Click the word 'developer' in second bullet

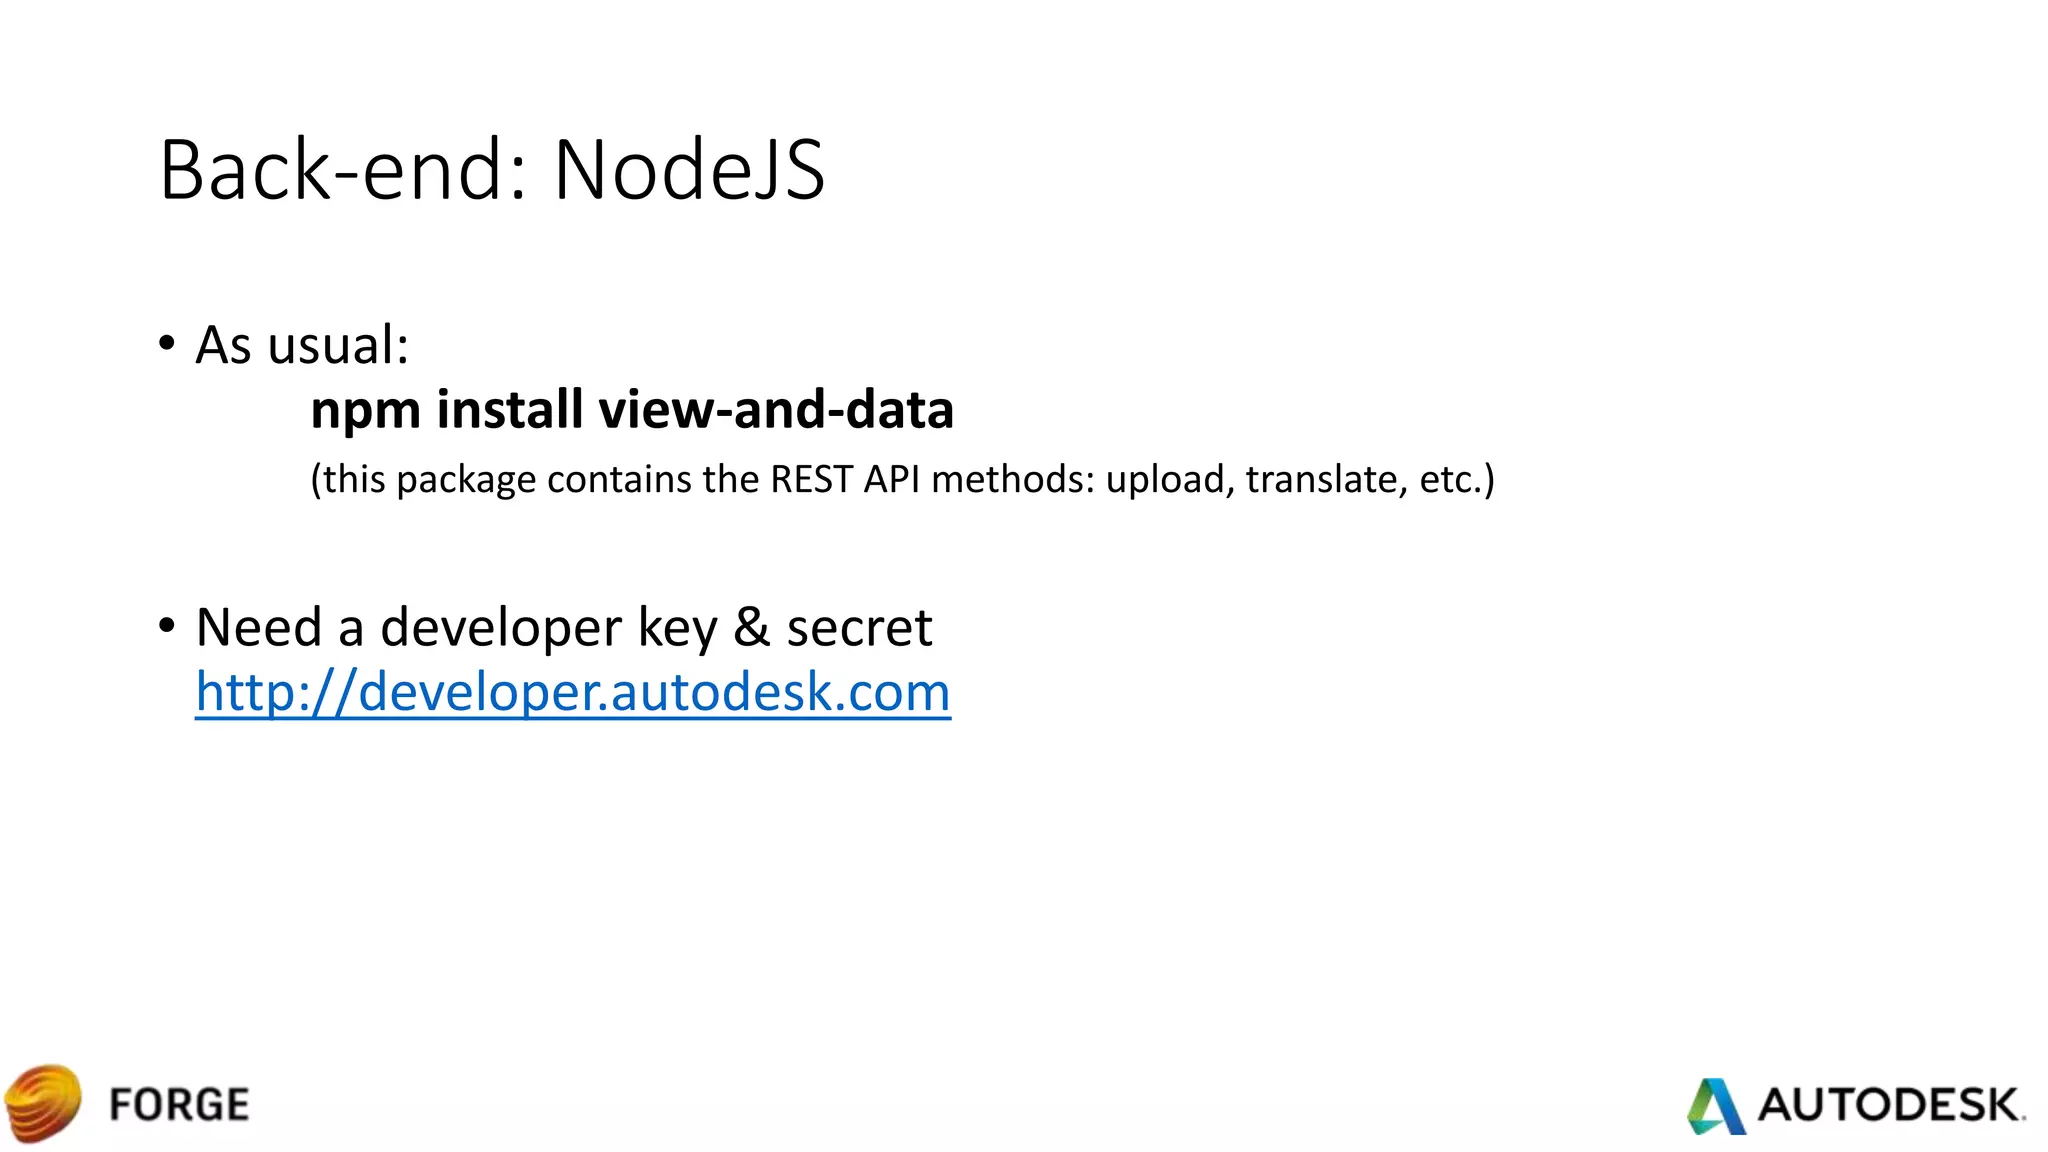click(x=501, y=628)
